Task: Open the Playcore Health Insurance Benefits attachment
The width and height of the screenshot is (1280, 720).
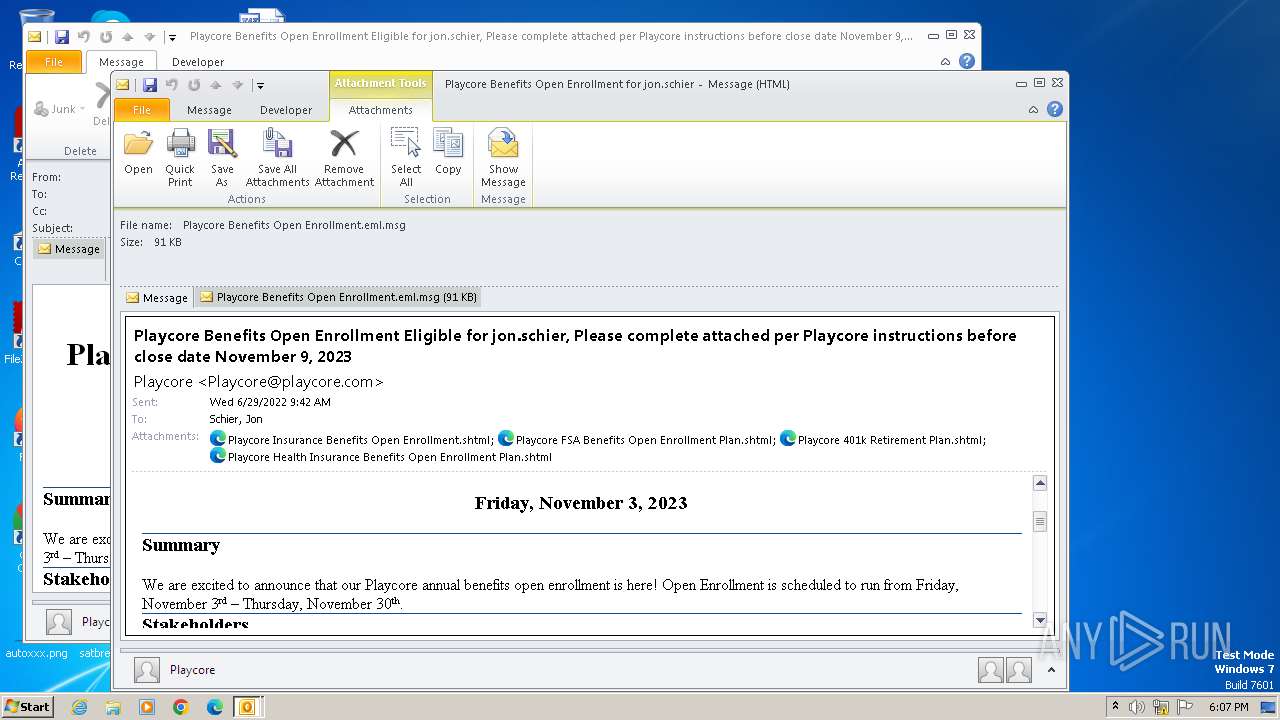Action: point(381,456)
